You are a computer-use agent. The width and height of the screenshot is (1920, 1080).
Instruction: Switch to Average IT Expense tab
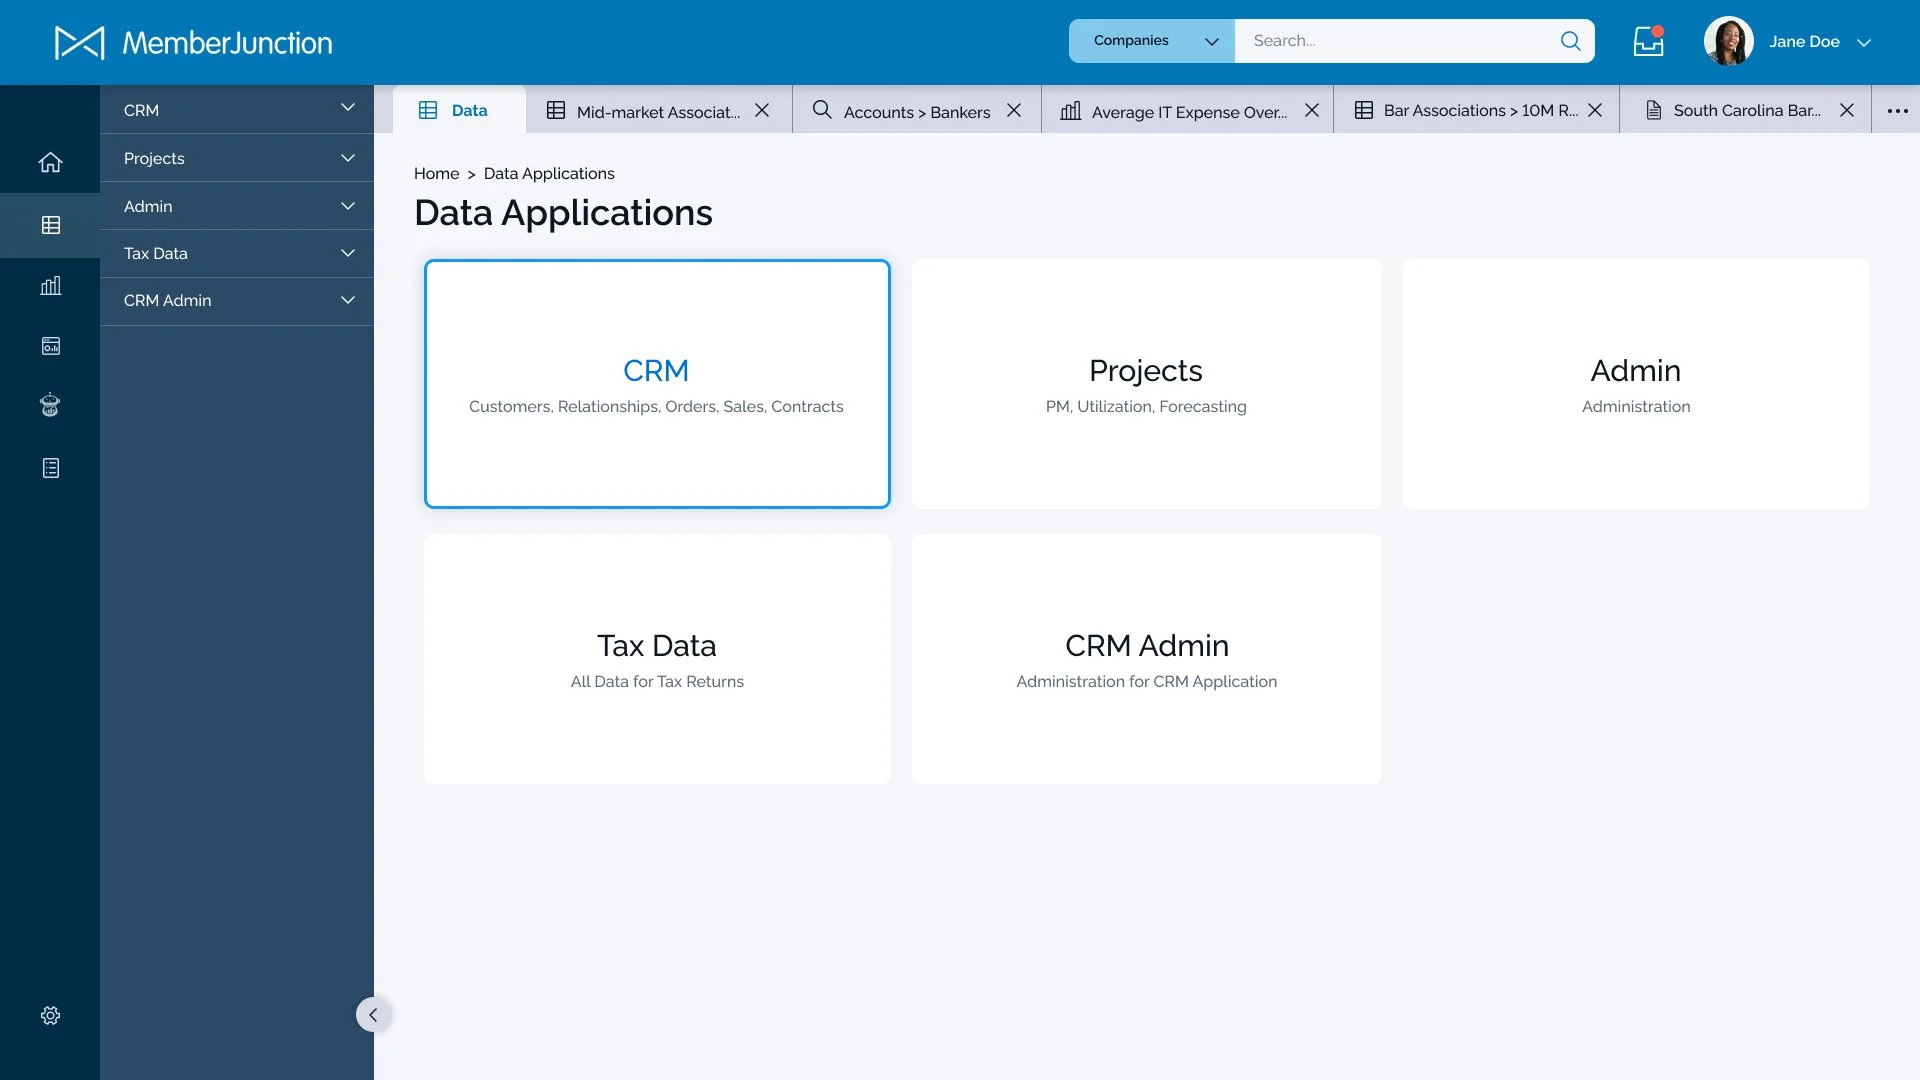[1187, 111]
